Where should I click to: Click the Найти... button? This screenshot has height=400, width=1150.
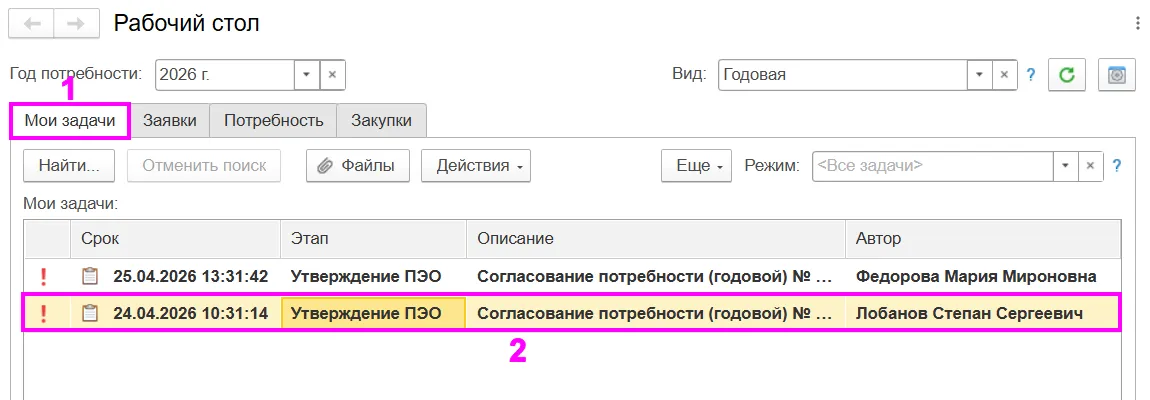(x=68, y=166)
